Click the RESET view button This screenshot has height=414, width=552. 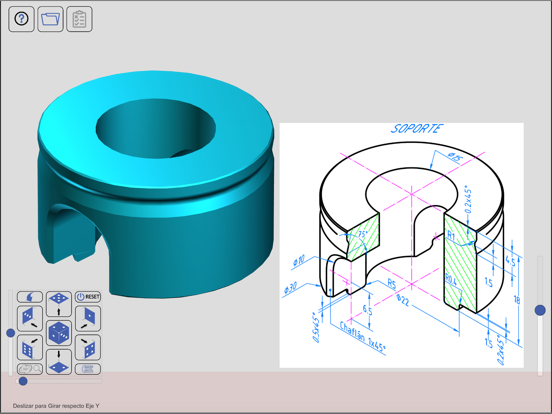(88, 297)
